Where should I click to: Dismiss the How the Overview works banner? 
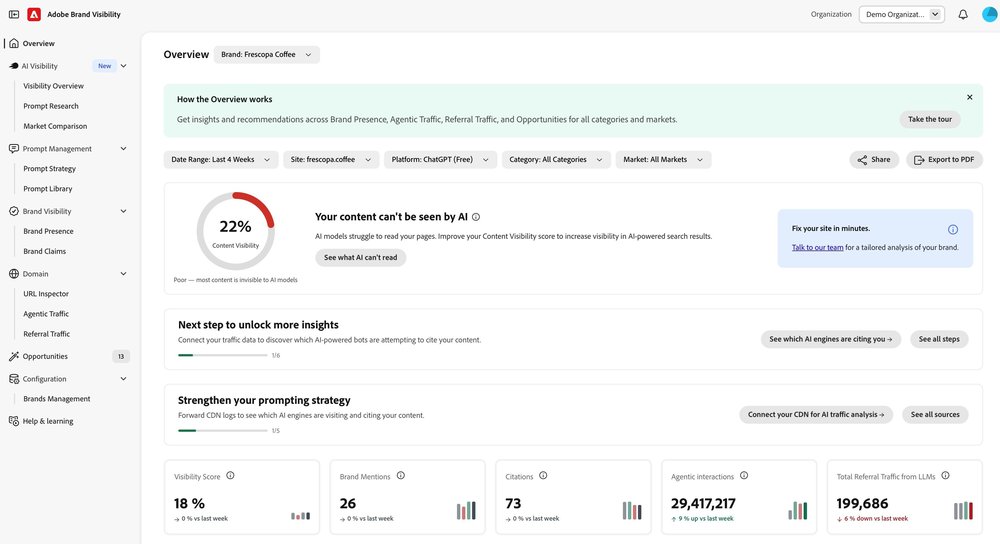[x=969, y=98]
